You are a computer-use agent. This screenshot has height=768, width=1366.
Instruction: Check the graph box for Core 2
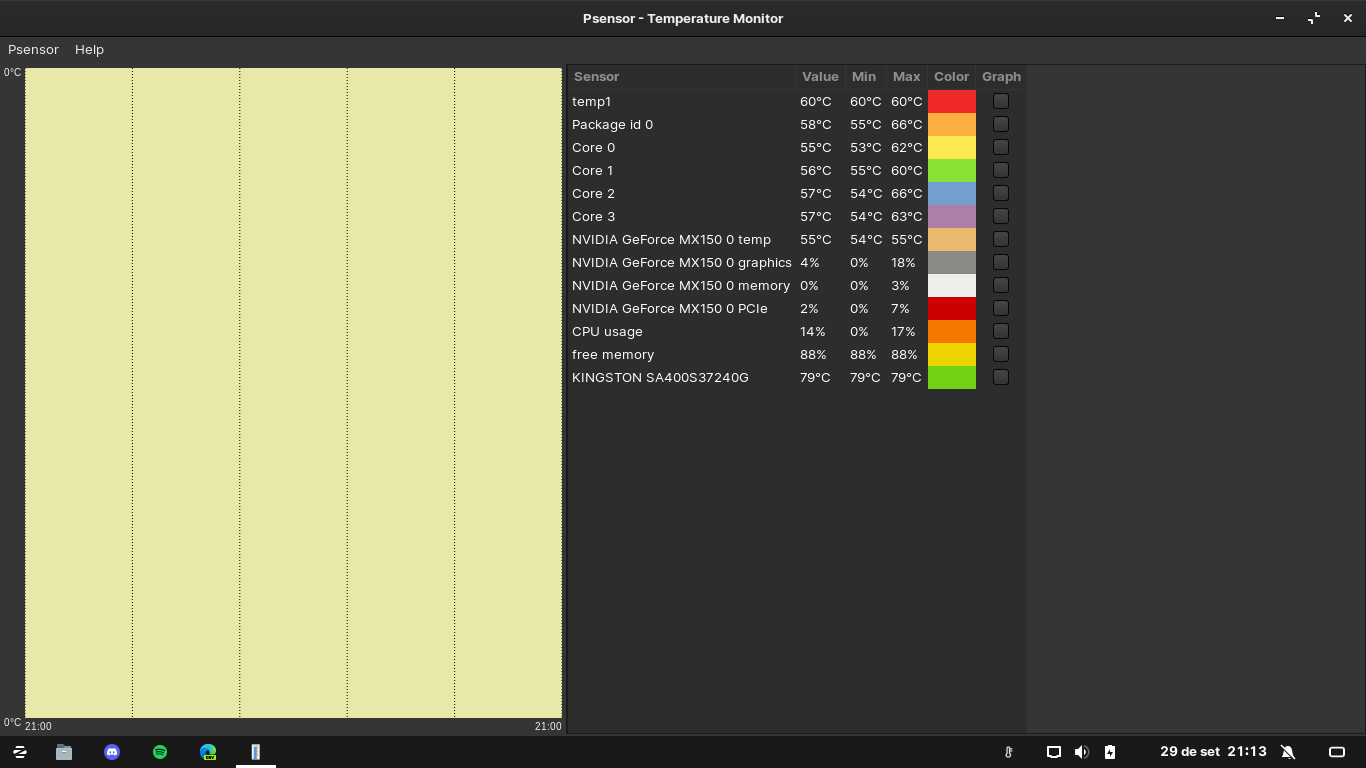(x=1001, y=193)
